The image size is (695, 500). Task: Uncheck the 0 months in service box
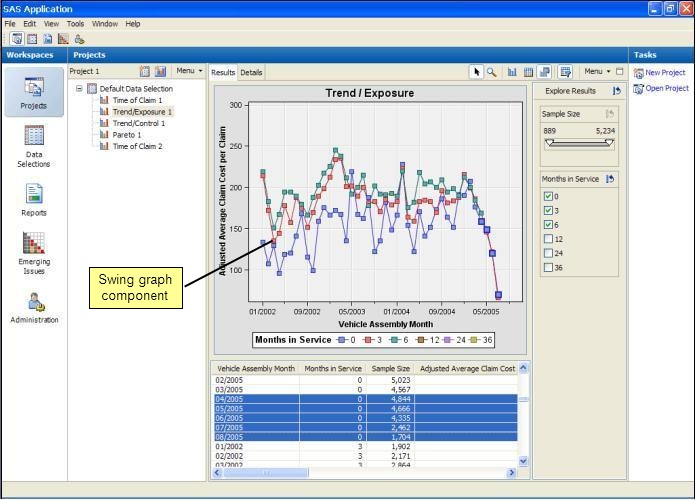pos(548,196)
